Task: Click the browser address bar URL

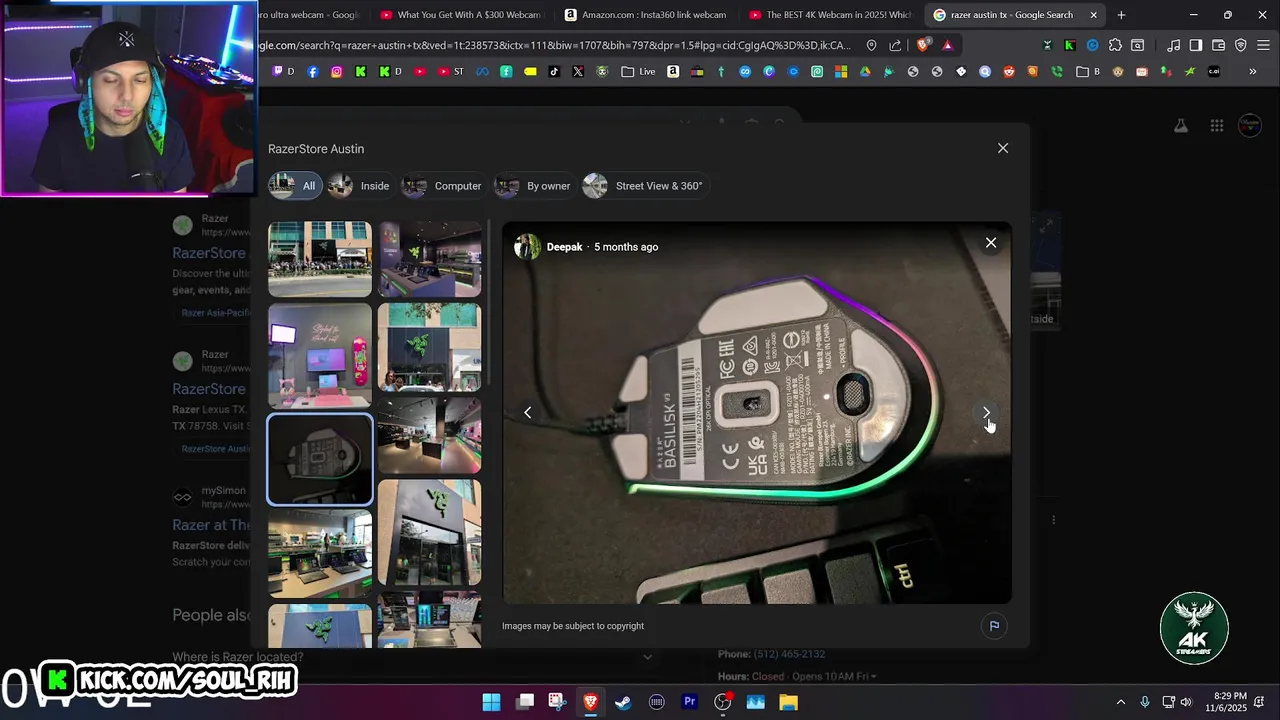Action: point(555,45)
